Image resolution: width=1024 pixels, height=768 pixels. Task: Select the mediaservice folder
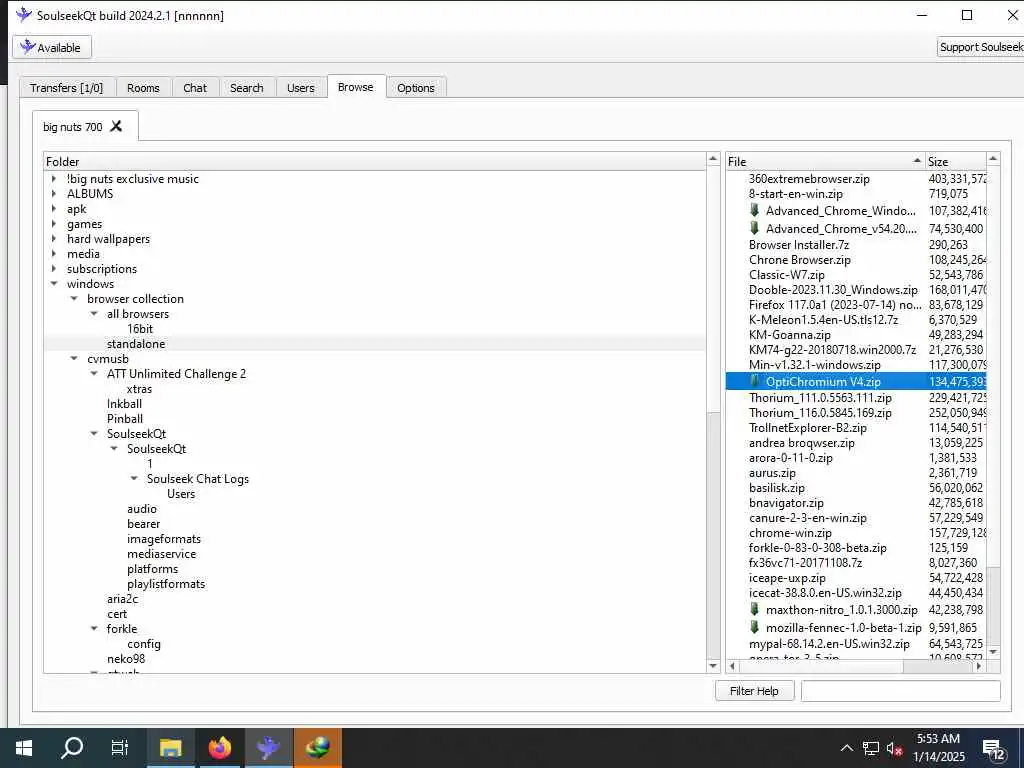(x=161, y=554)
